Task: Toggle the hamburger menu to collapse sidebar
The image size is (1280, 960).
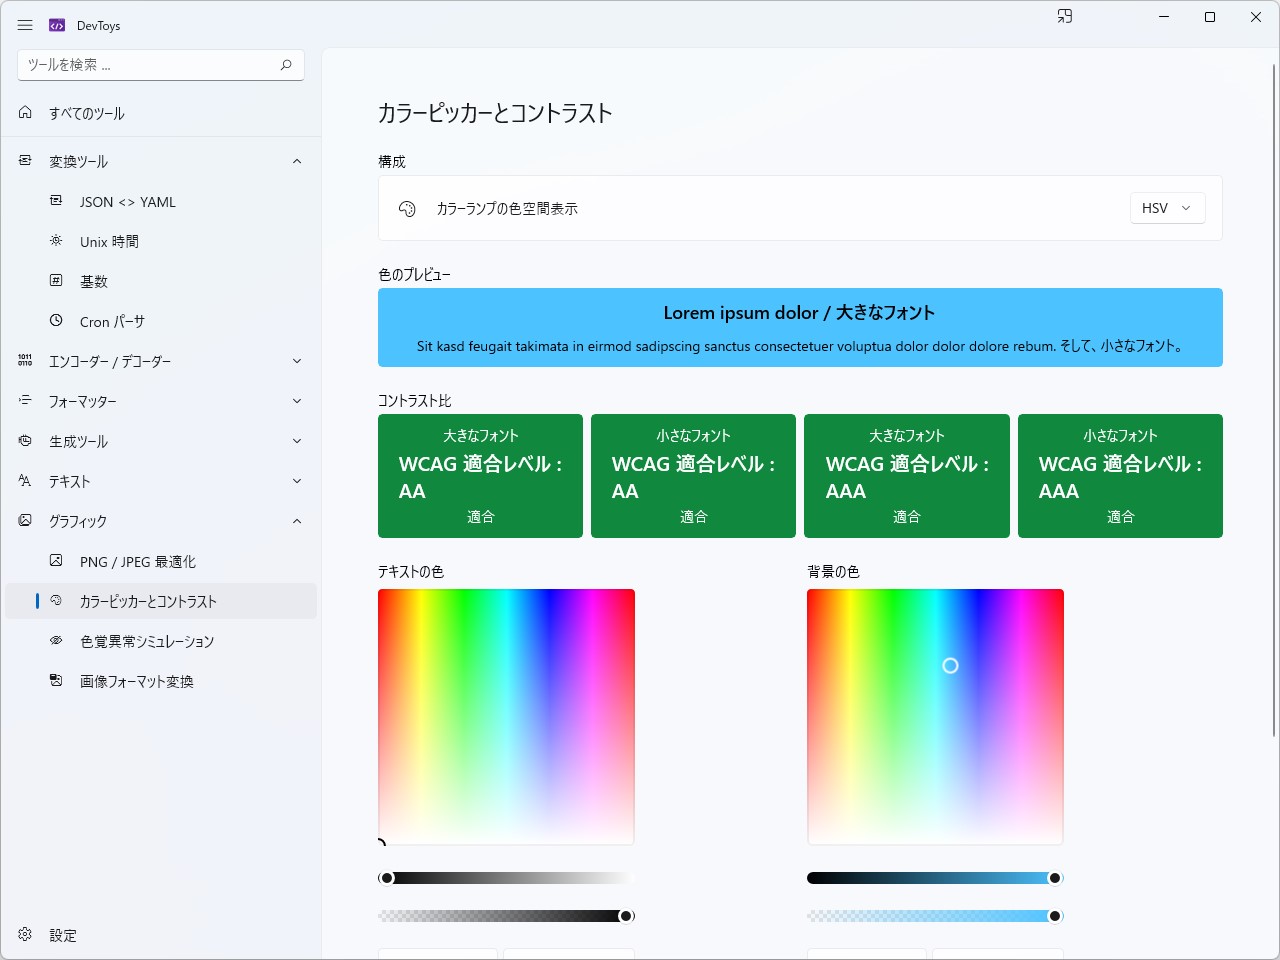Action: coord(25,25)
